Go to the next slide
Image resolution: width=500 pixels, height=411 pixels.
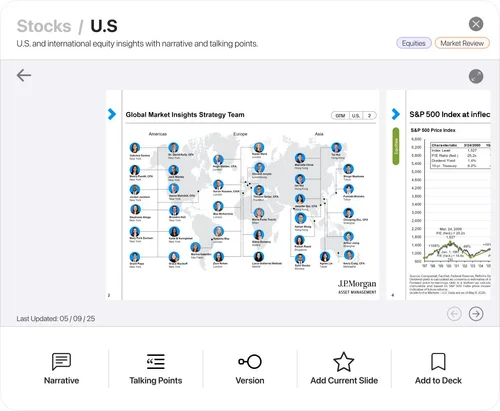[x=476, y=314]
